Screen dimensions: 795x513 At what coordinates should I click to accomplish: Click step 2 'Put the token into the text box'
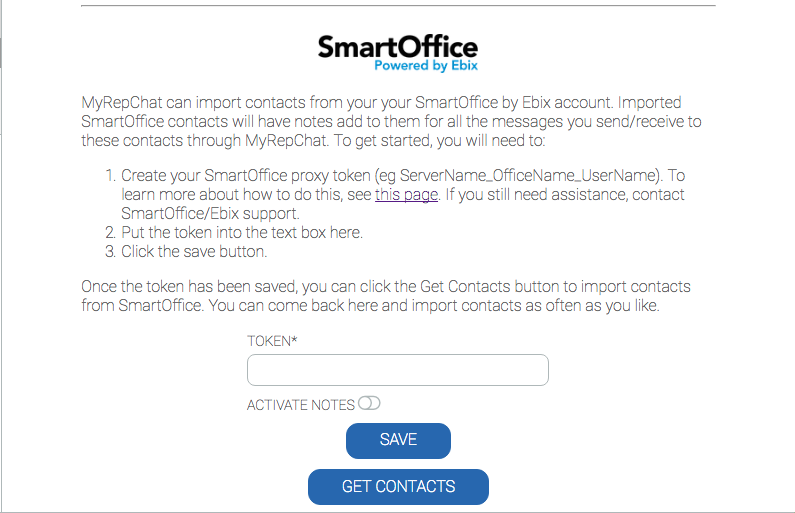point(234,233)
